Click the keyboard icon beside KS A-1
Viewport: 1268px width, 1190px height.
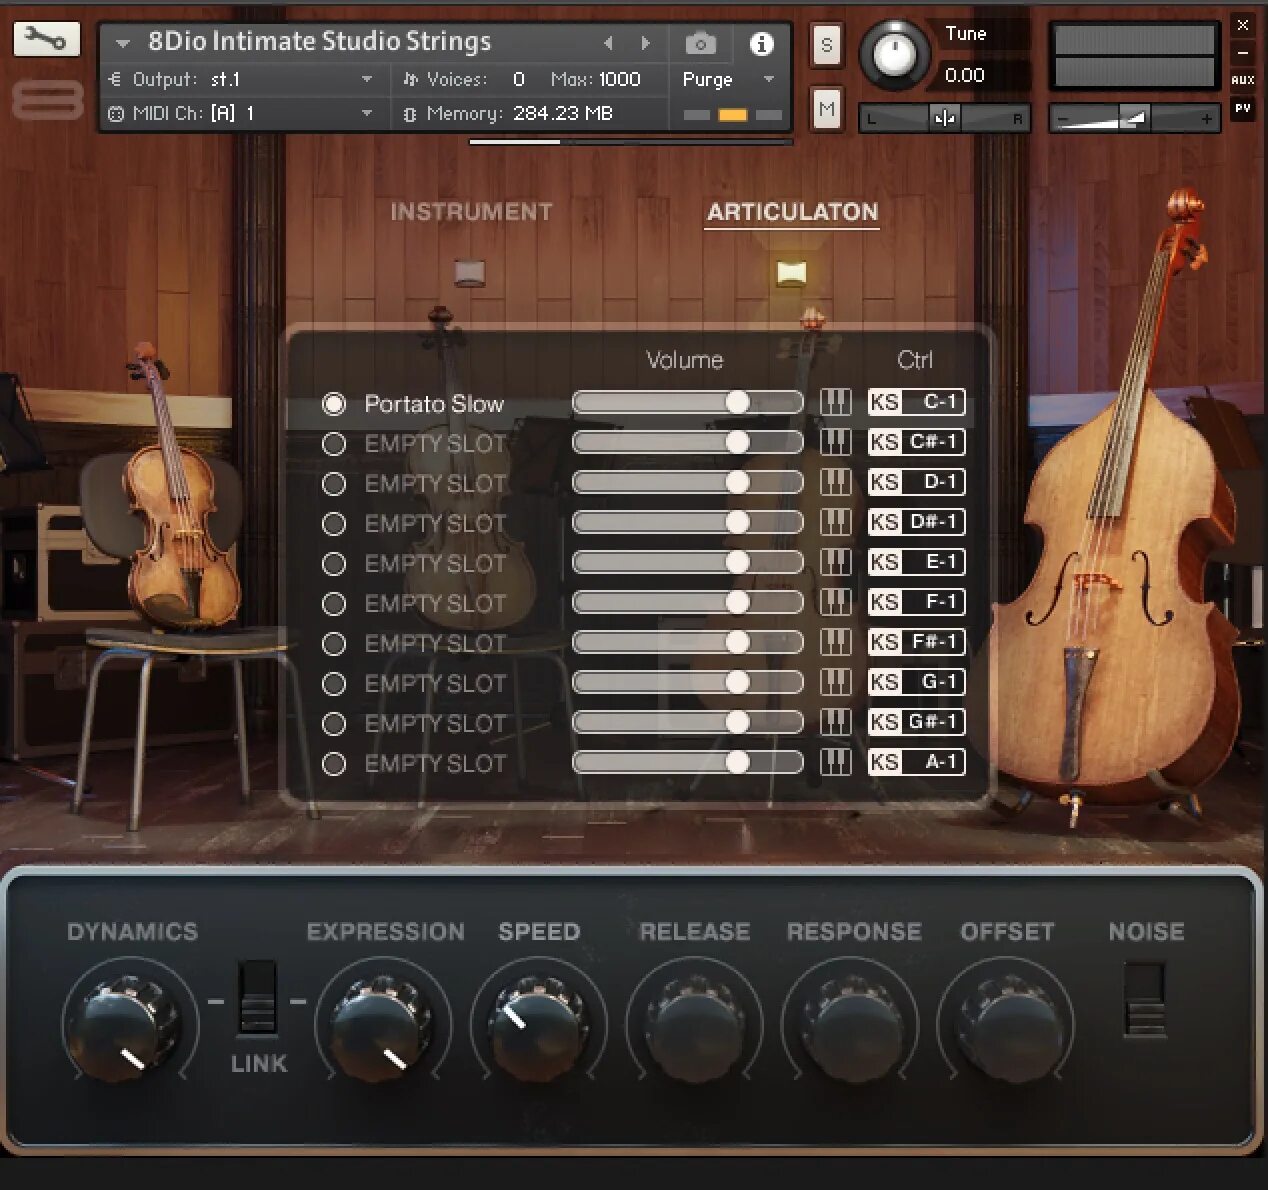(835, 762)
